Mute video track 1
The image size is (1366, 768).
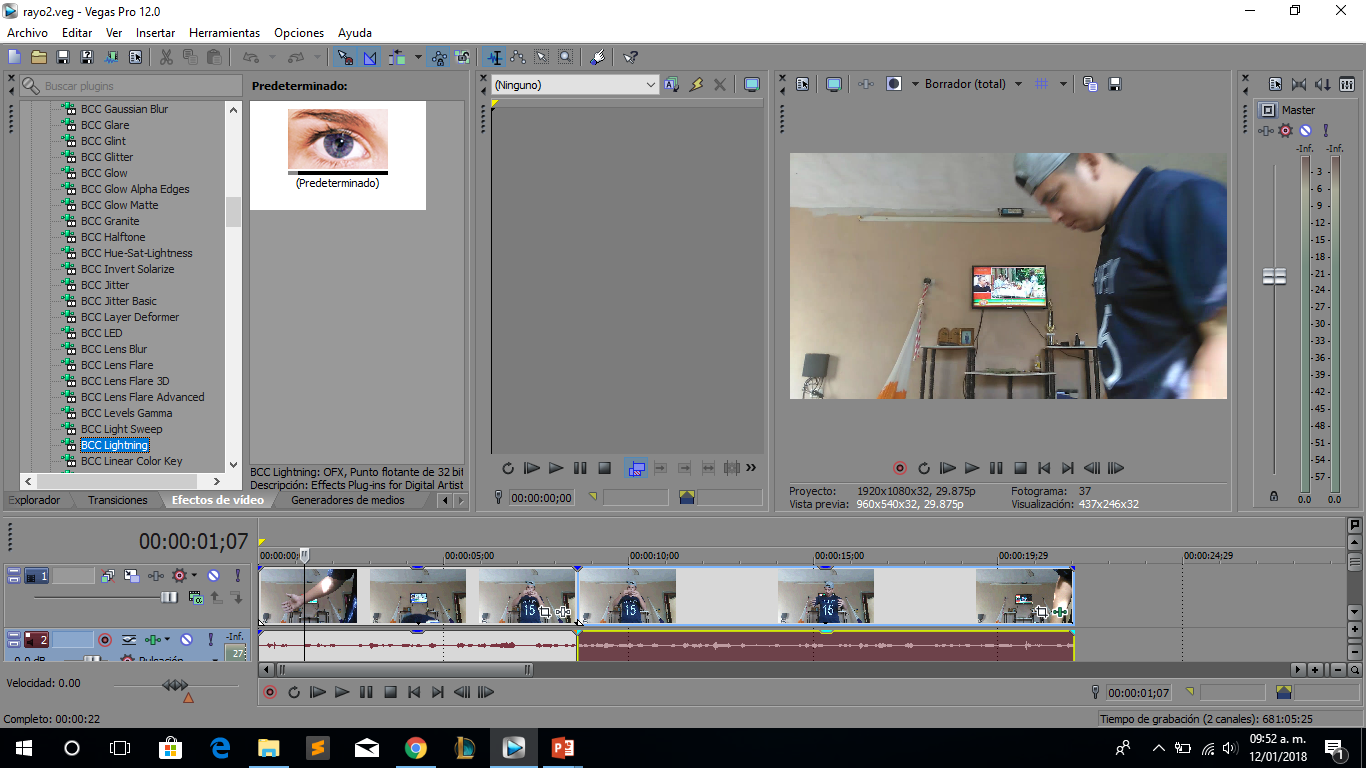[213, 576]
